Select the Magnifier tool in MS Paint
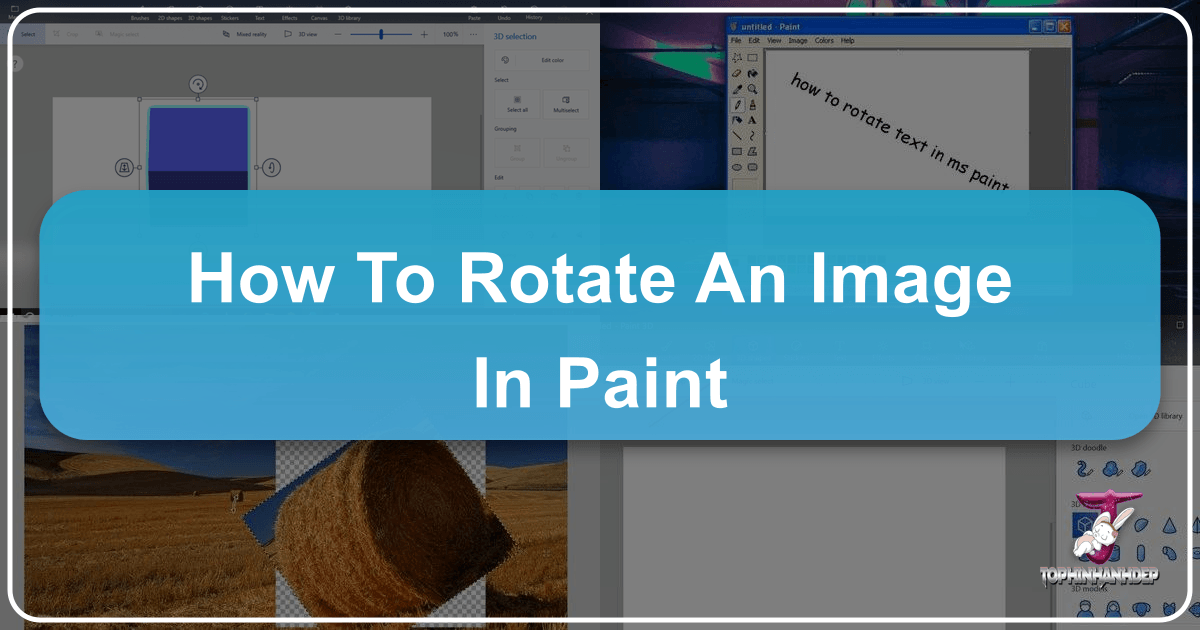 (x=751, y=89)
